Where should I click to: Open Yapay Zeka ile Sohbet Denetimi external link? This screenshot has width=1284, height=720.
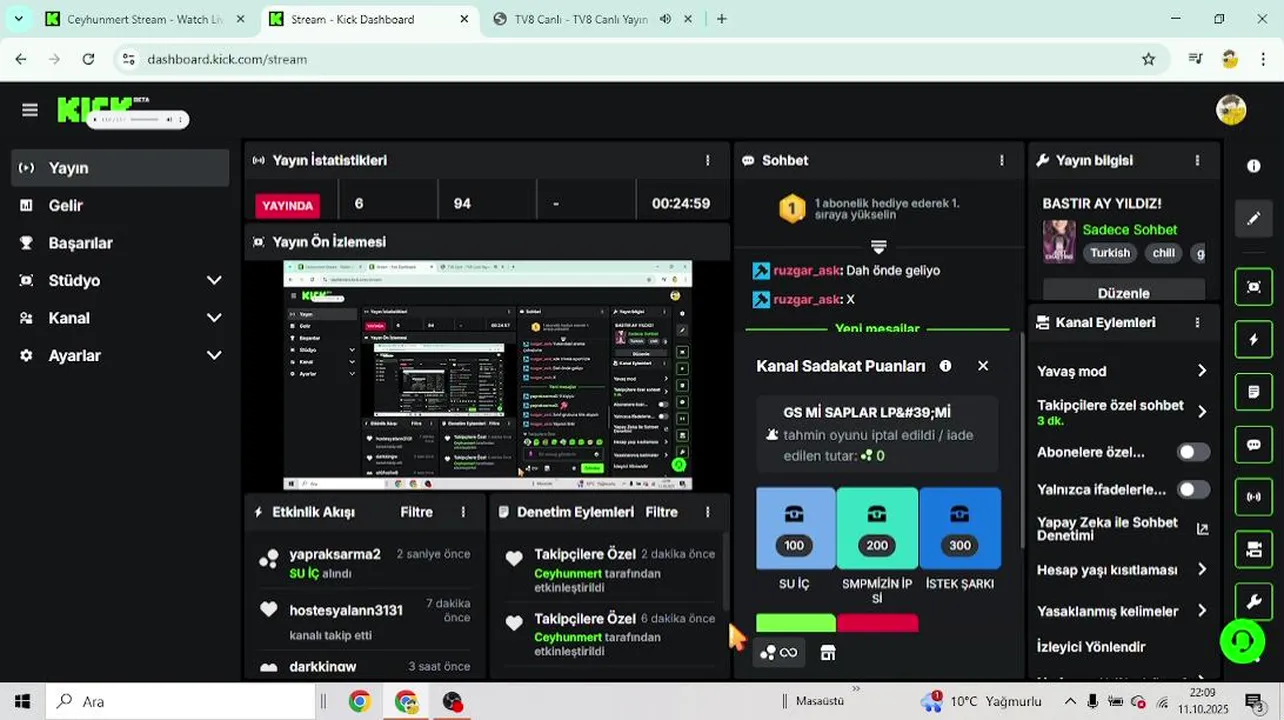[x=1202, y=529]
